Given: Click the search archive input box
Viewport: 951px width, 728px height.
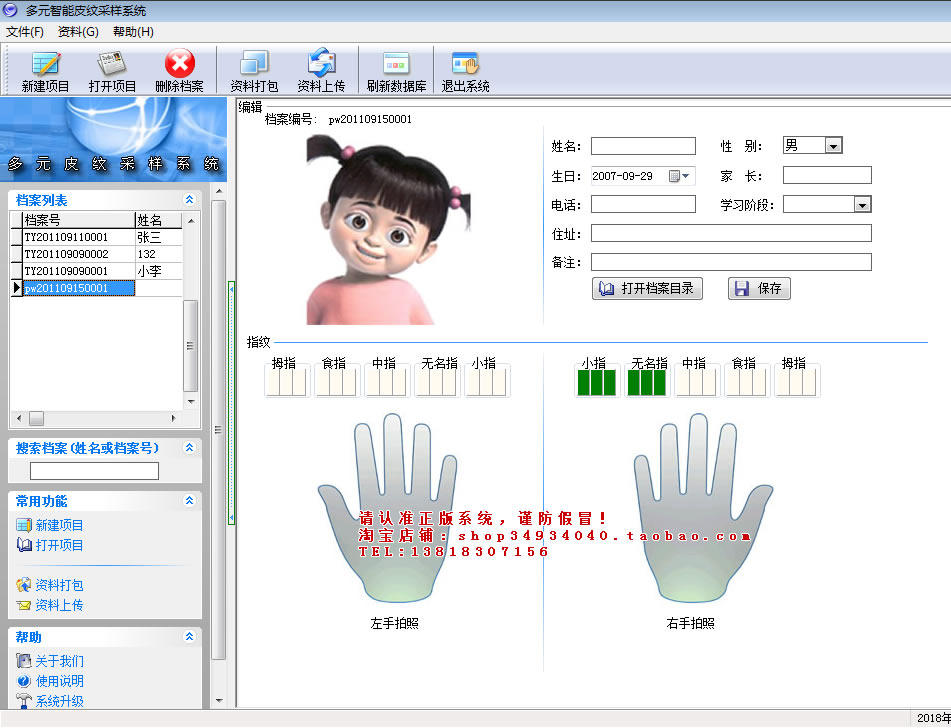Looking at the screenshot, I should (95, 471).
